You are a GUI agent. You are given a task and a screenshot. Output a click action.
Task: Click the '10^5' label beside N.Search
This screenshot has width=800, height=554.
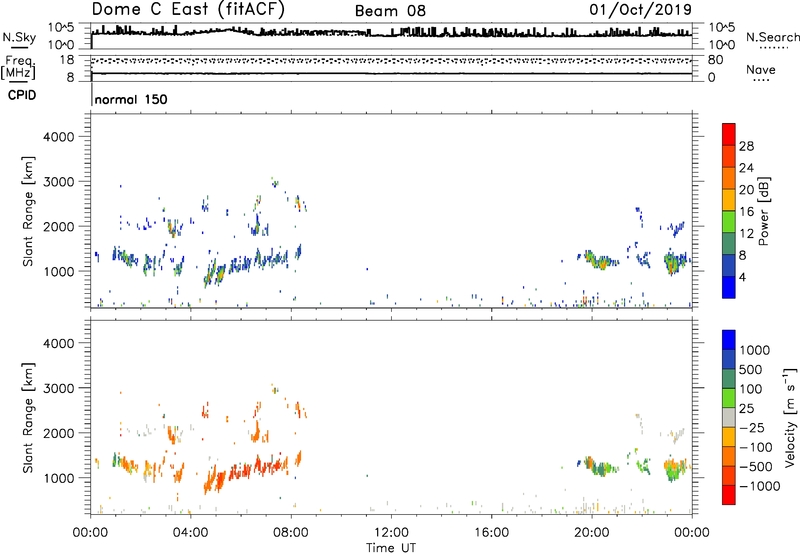coord(722,27)
